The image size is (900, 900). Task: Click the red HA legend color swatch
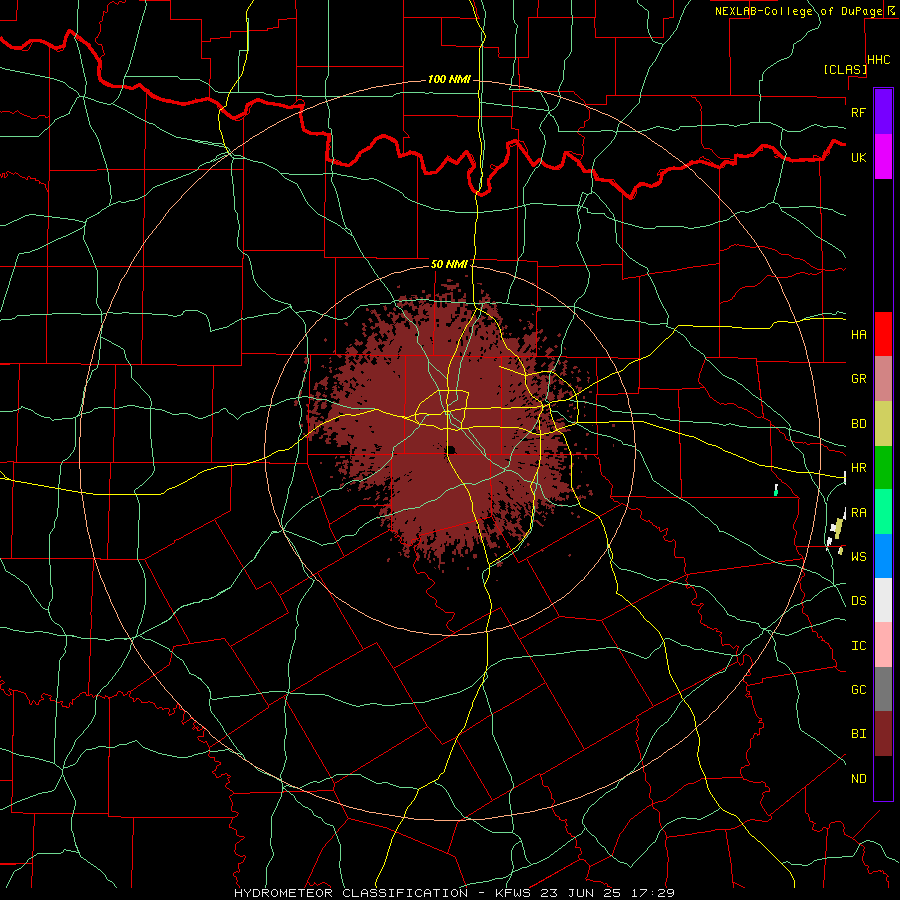tap(883, 334)
